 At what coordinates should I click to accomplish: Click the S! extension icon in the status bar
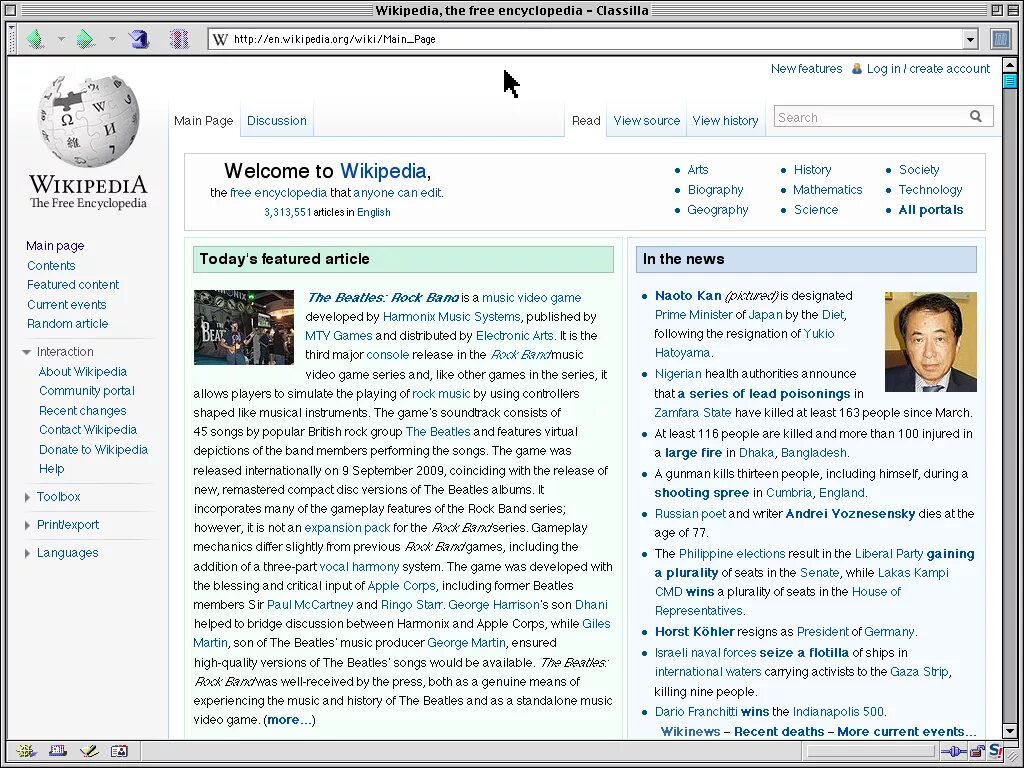click(x=996, y=750)
